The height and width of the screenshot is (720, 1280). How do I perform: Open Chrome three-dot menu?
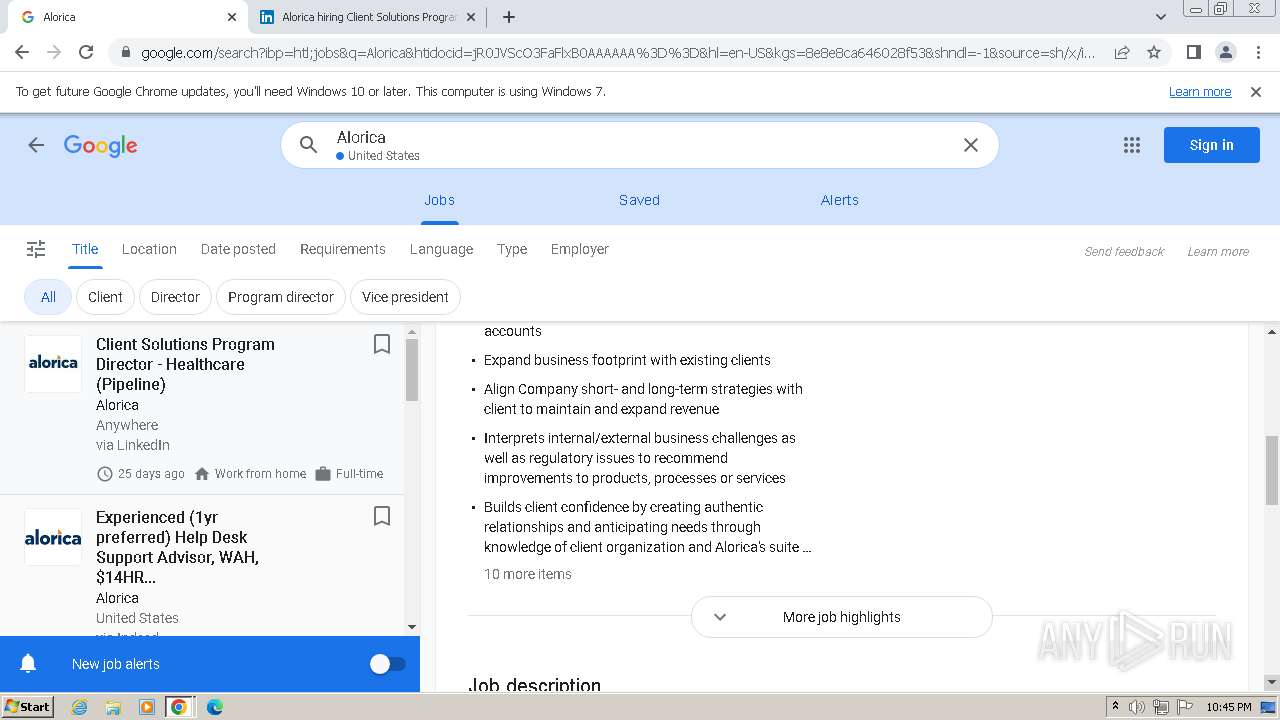[1257, 52]
